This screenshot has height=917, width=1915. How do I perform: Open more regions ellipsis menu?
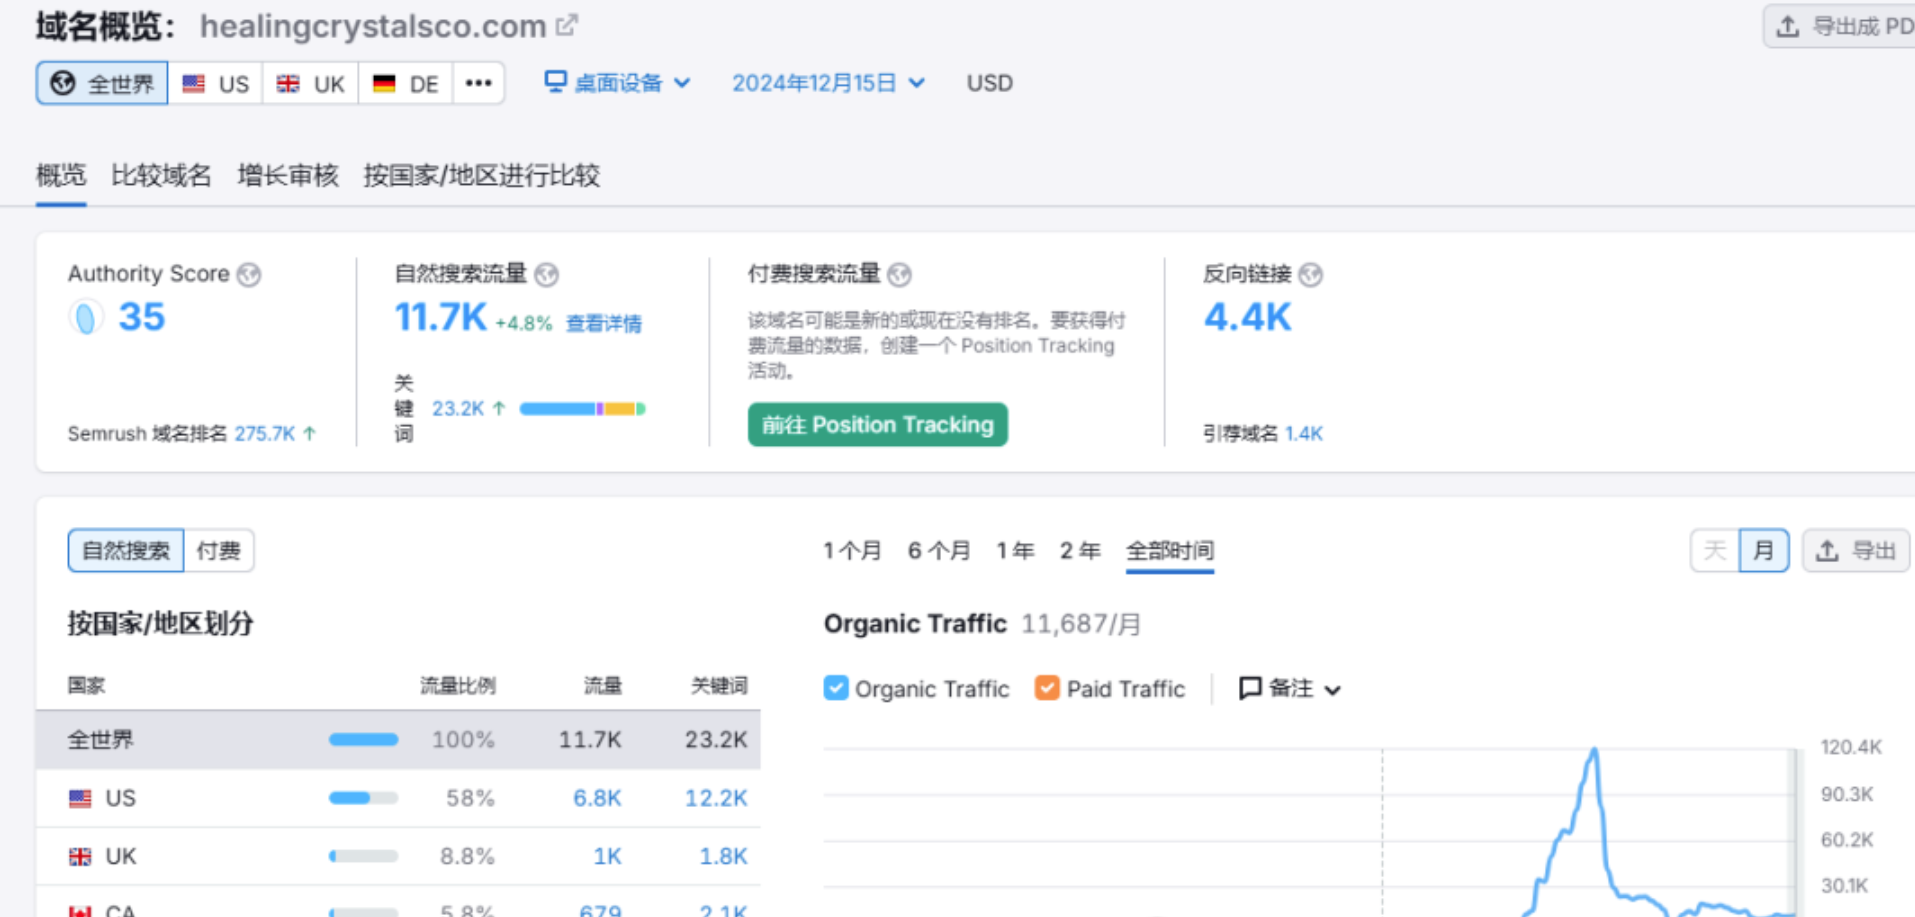coord(478,83)
